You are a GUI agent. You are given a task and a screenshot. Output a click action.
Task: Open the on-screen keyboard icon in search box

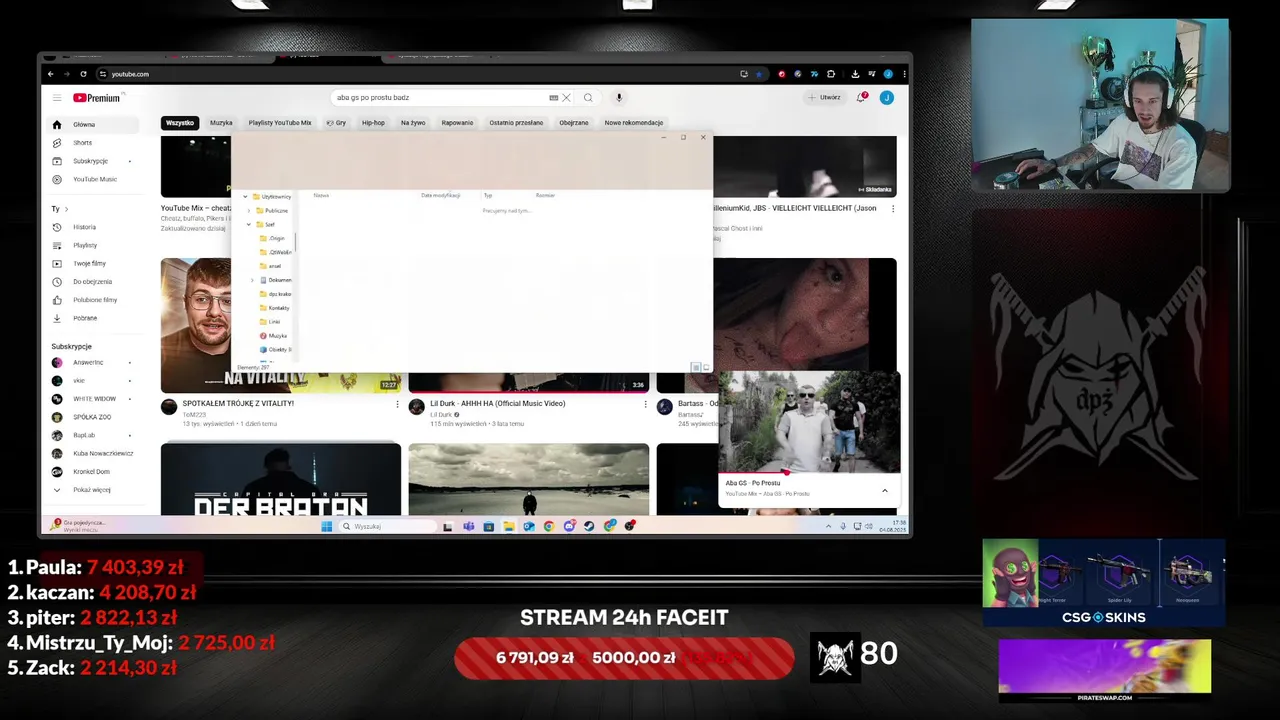pos(553,98)
